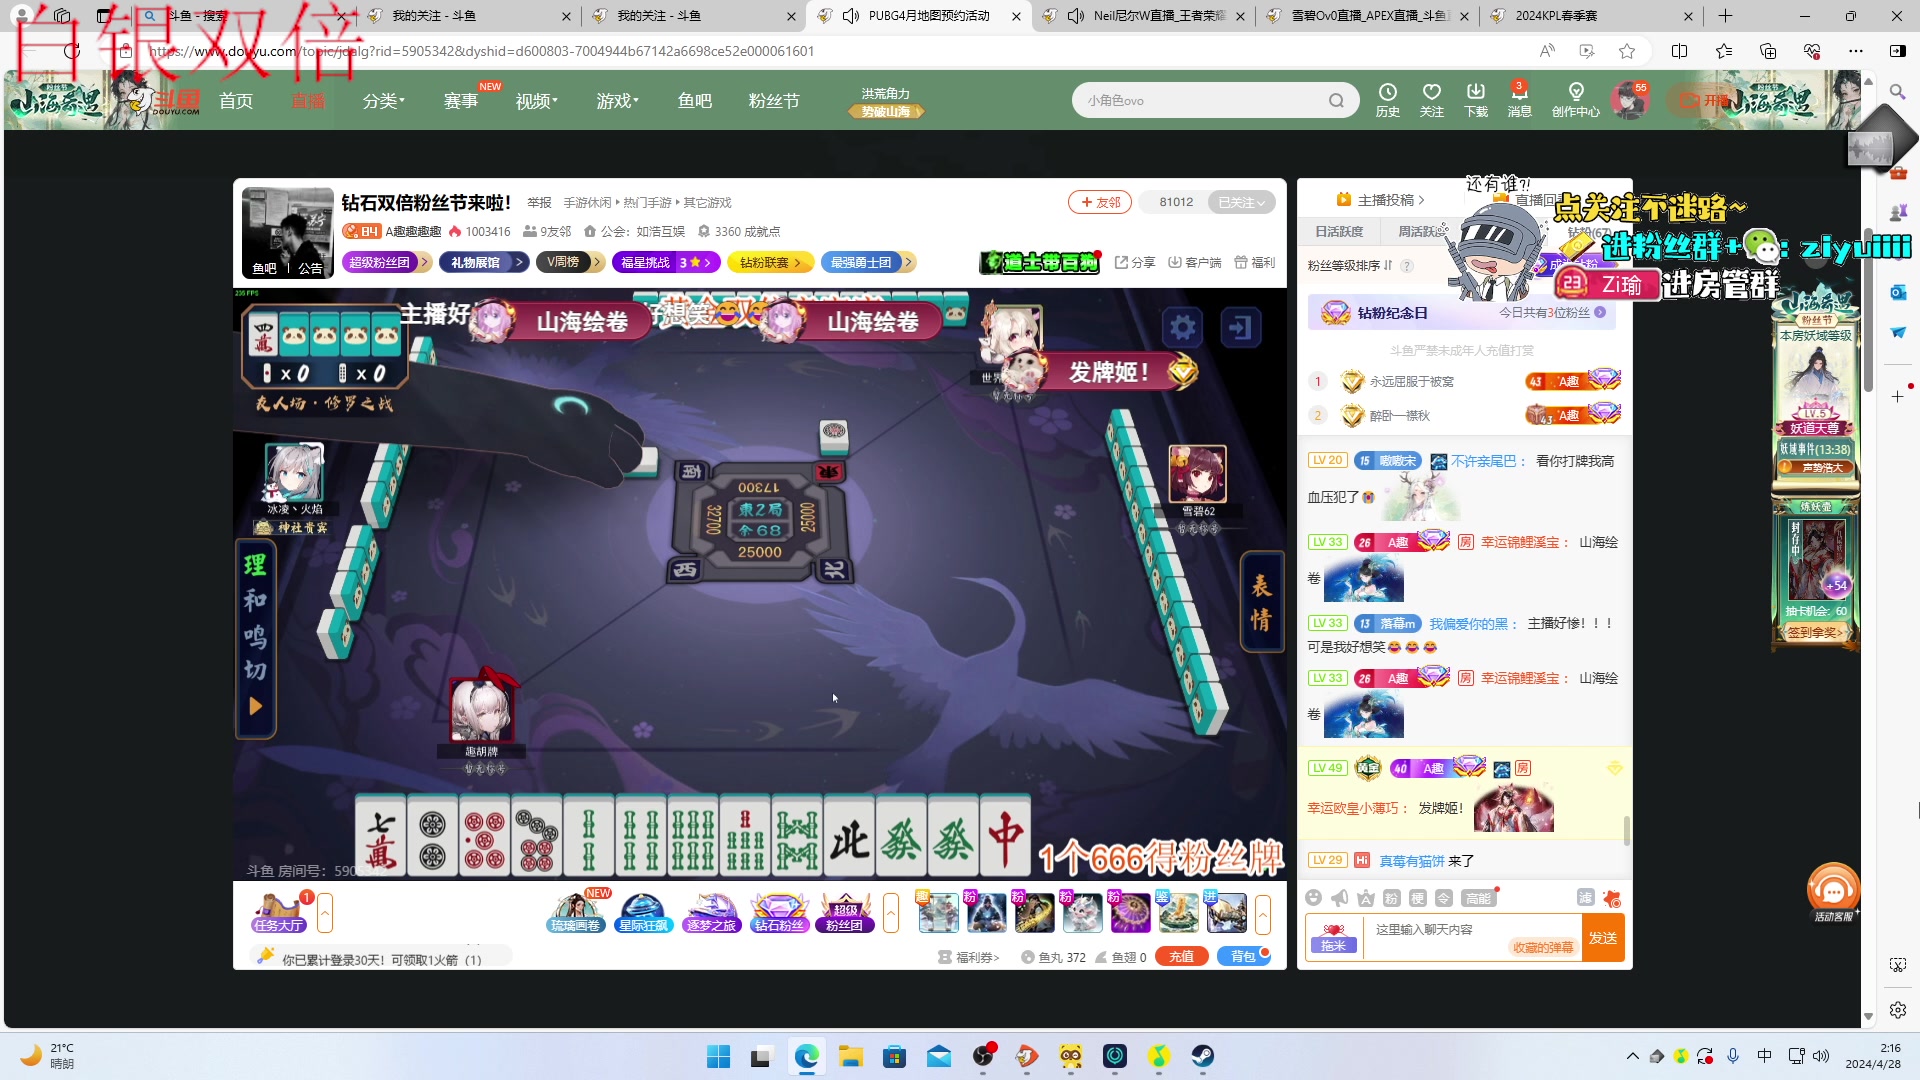The height and width of the screenshot is (1080, 1920).
Task: Open the 超级粉丝团 icon in gift bar
Action: click(845, 912)
